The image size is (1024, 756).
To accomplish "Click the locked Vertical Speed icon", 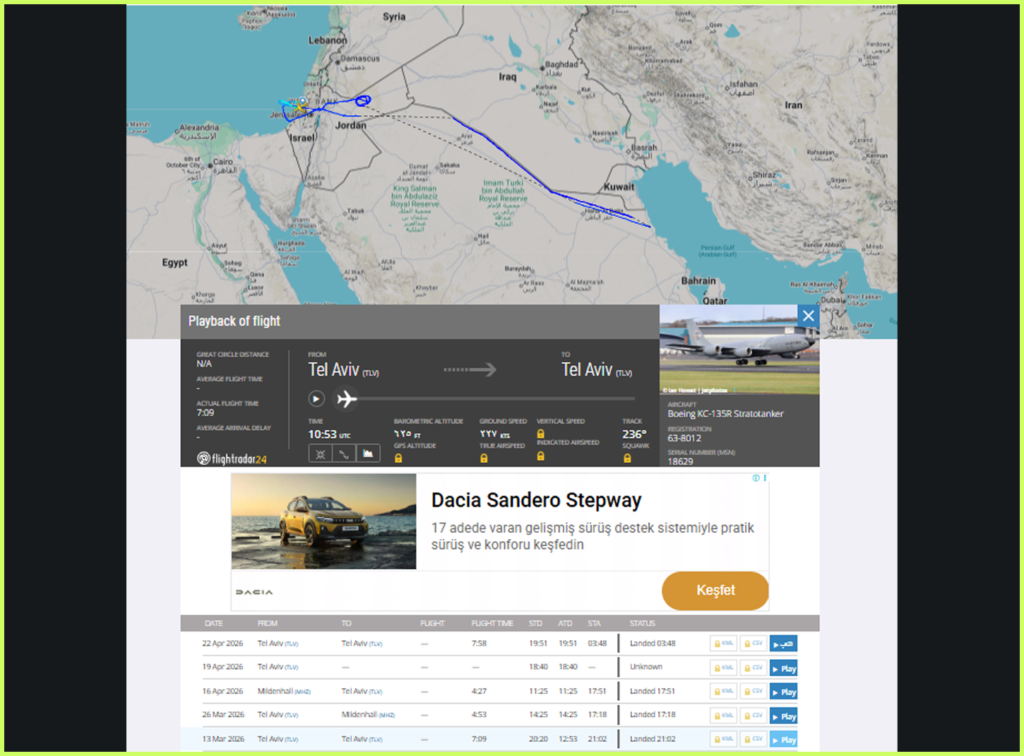I will coord(541,433).
